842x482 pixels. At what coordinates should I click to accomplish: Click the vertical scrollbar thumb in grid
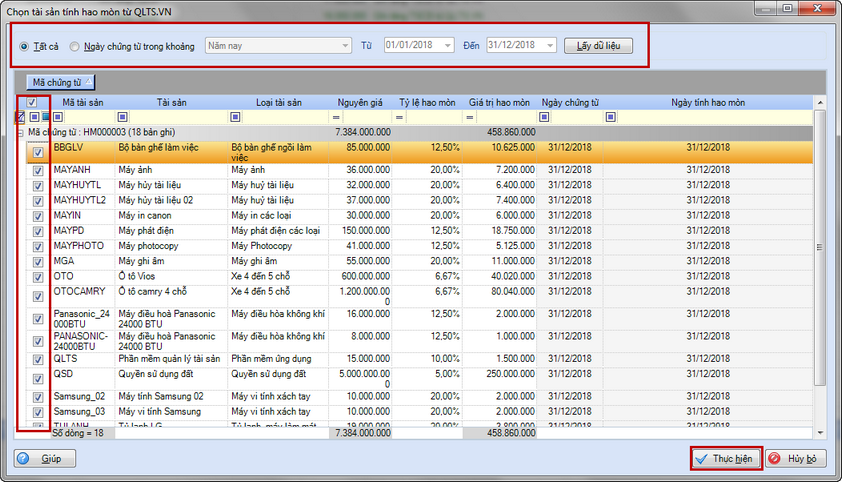coord(819,247)
